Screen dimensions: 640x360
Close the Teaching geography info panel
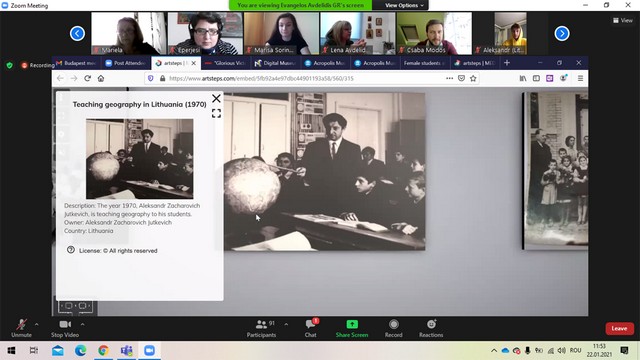(216, 98)
